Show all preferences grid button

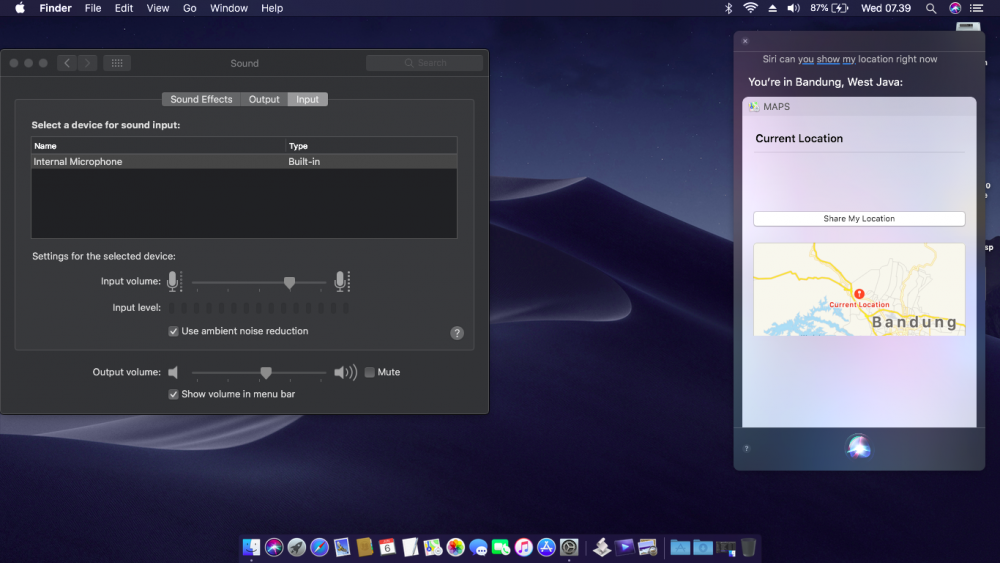point(117,63)
